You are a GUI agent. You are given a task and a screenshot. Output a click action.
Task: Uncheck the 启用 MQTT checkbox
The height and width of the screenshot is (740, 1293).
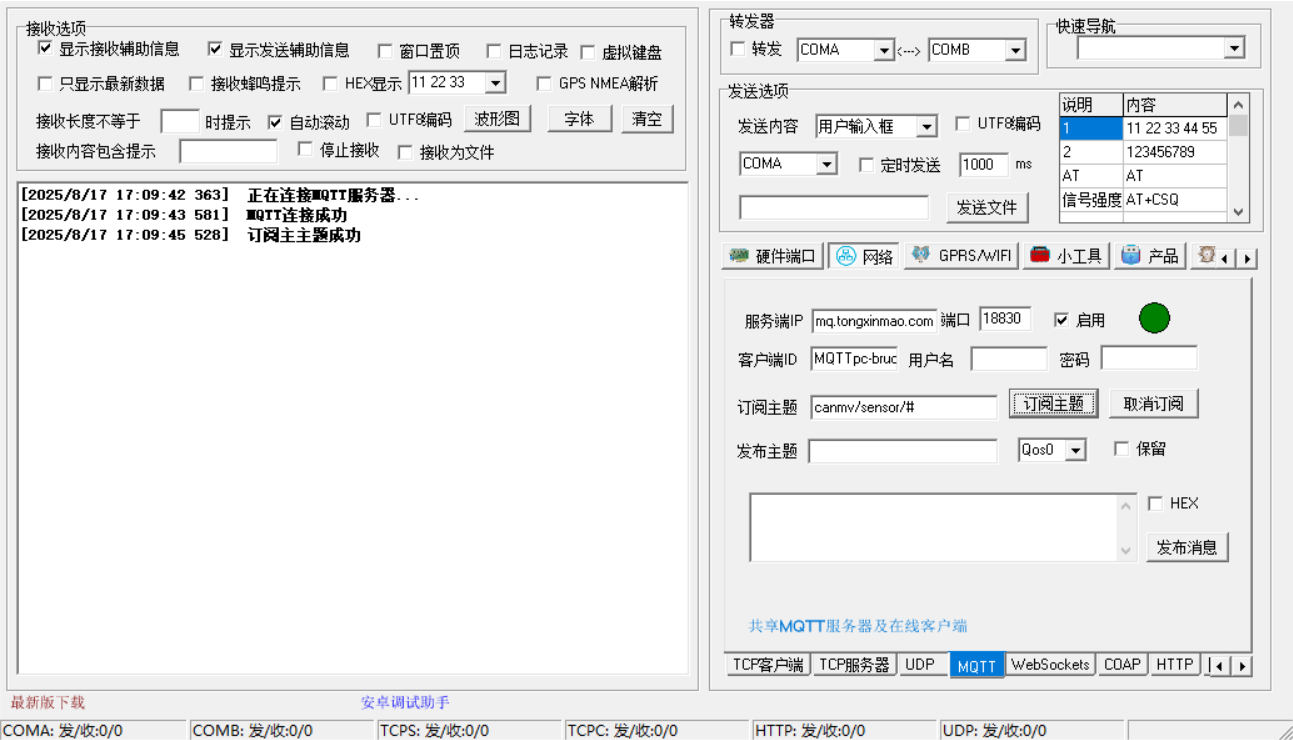click(1062, 320)
